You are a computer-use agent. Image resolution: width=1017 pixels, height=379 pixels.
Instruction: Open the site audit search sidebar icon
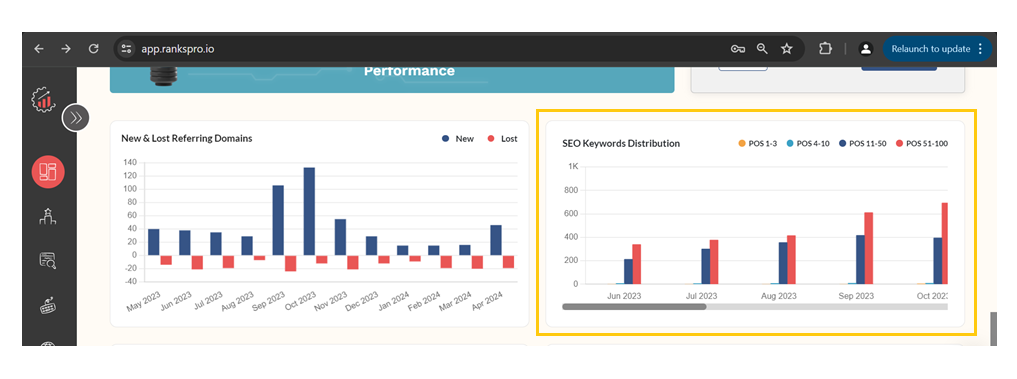pos(48,261)
